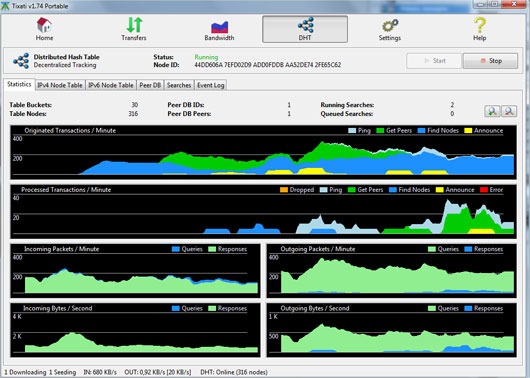The height and width of the screenshot is (378, 530).
Task: Click 'DHT: Online (316 nodes)' status entry
Action: (x=234, y=372)
